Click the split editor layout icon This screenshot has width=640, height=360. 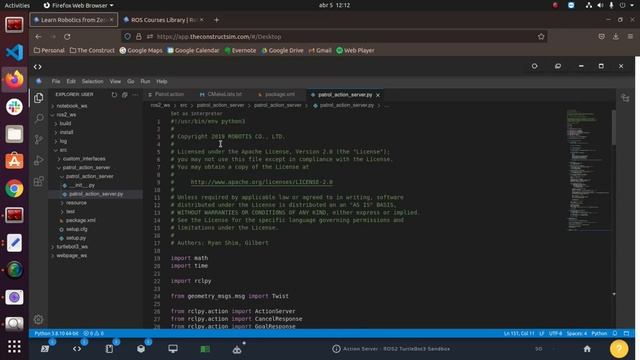625,98
